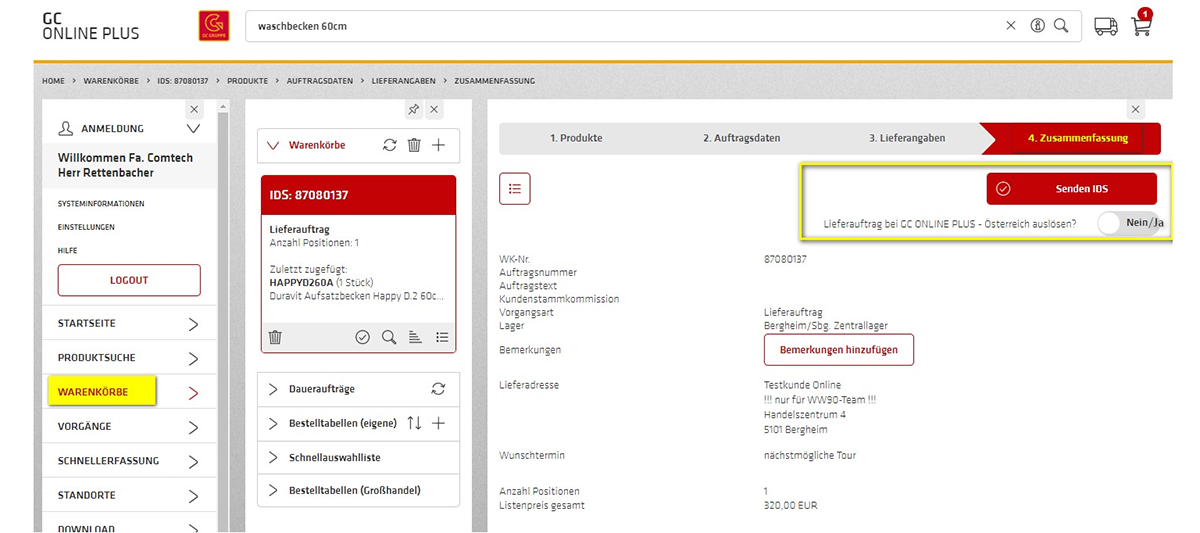
Task: Click into the product search field
Action: [x=620, y=26]
